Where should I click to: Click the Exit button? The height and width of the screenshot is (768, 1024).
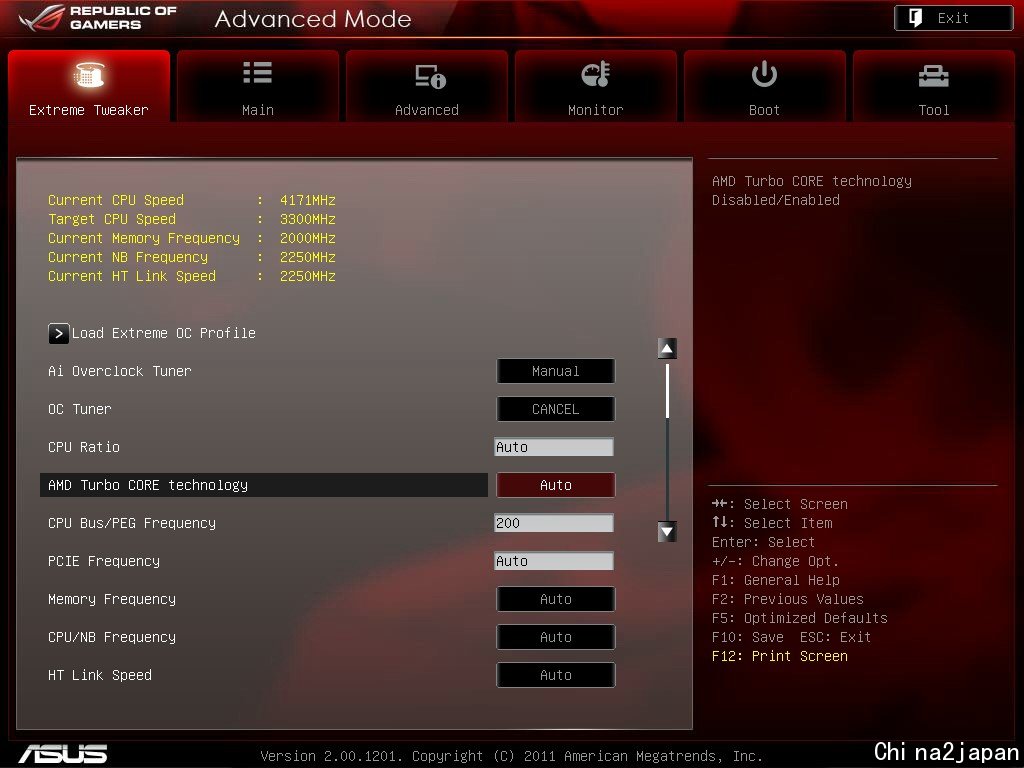[953, 18]
